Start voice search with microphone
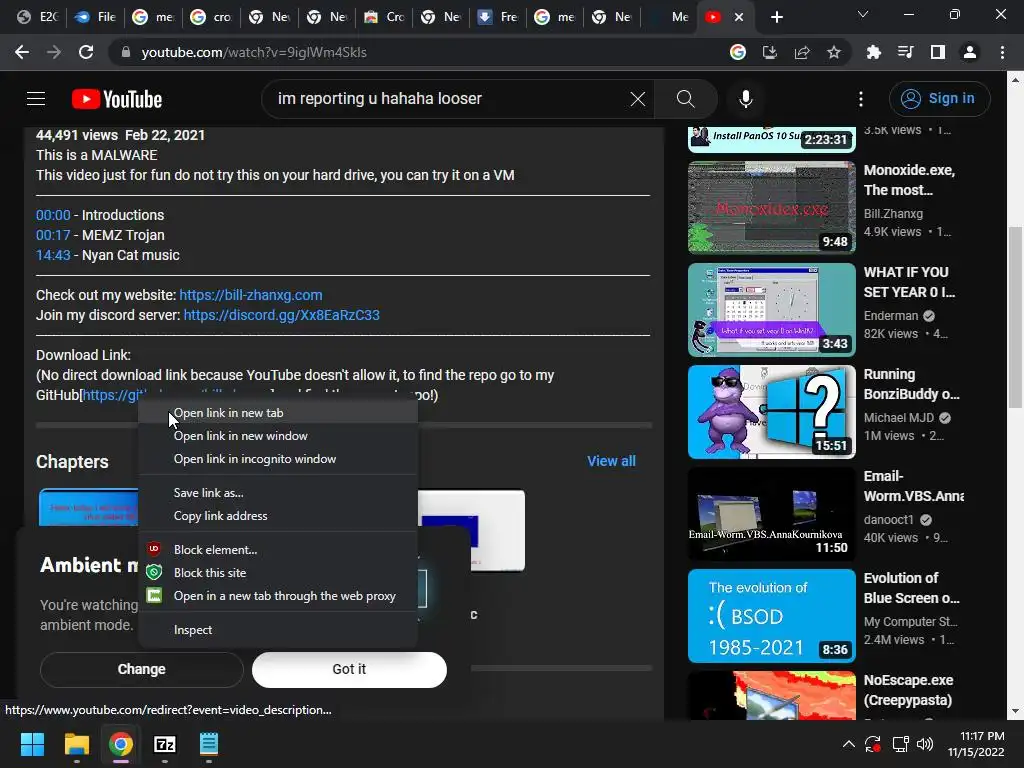The width and height of the screenshot is (1024, 768). coord(746,99)
